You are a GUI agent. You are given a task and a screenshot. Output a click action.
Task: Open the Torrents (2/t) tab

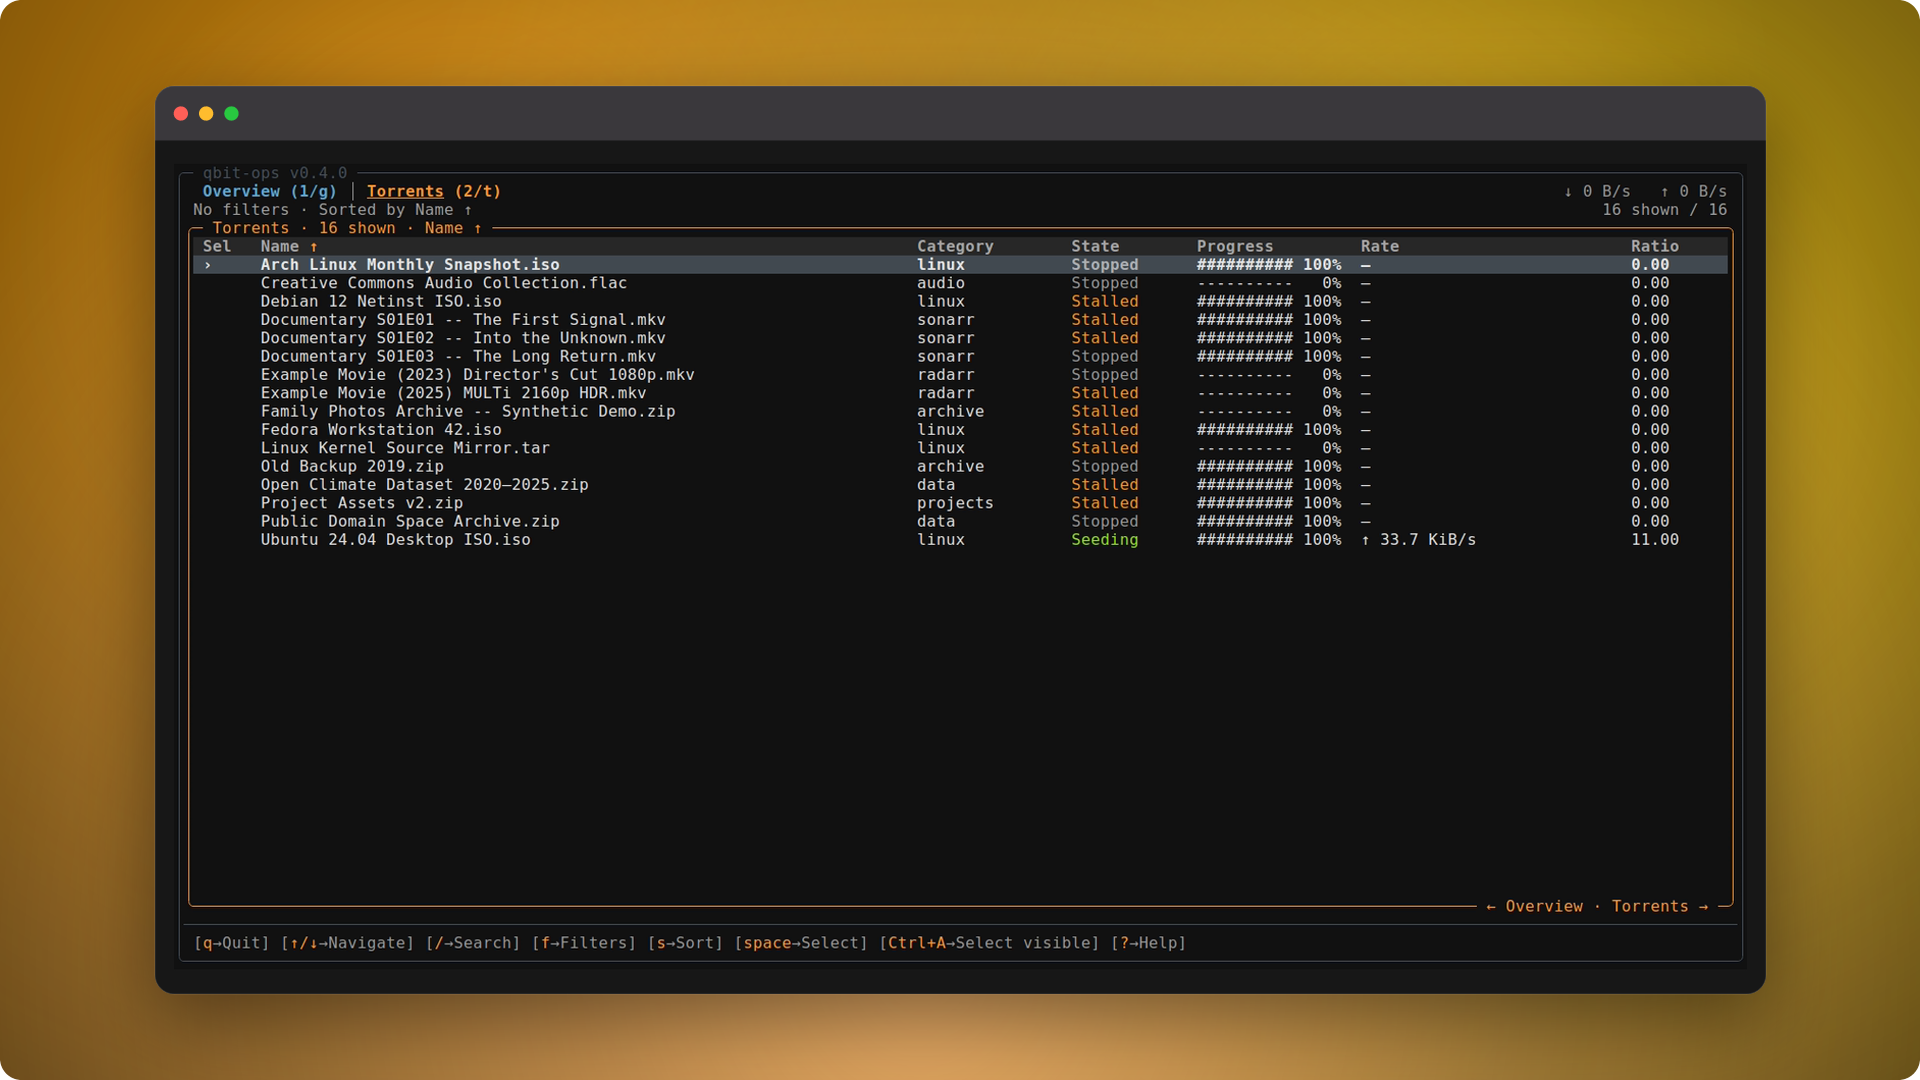pos(434,191)
